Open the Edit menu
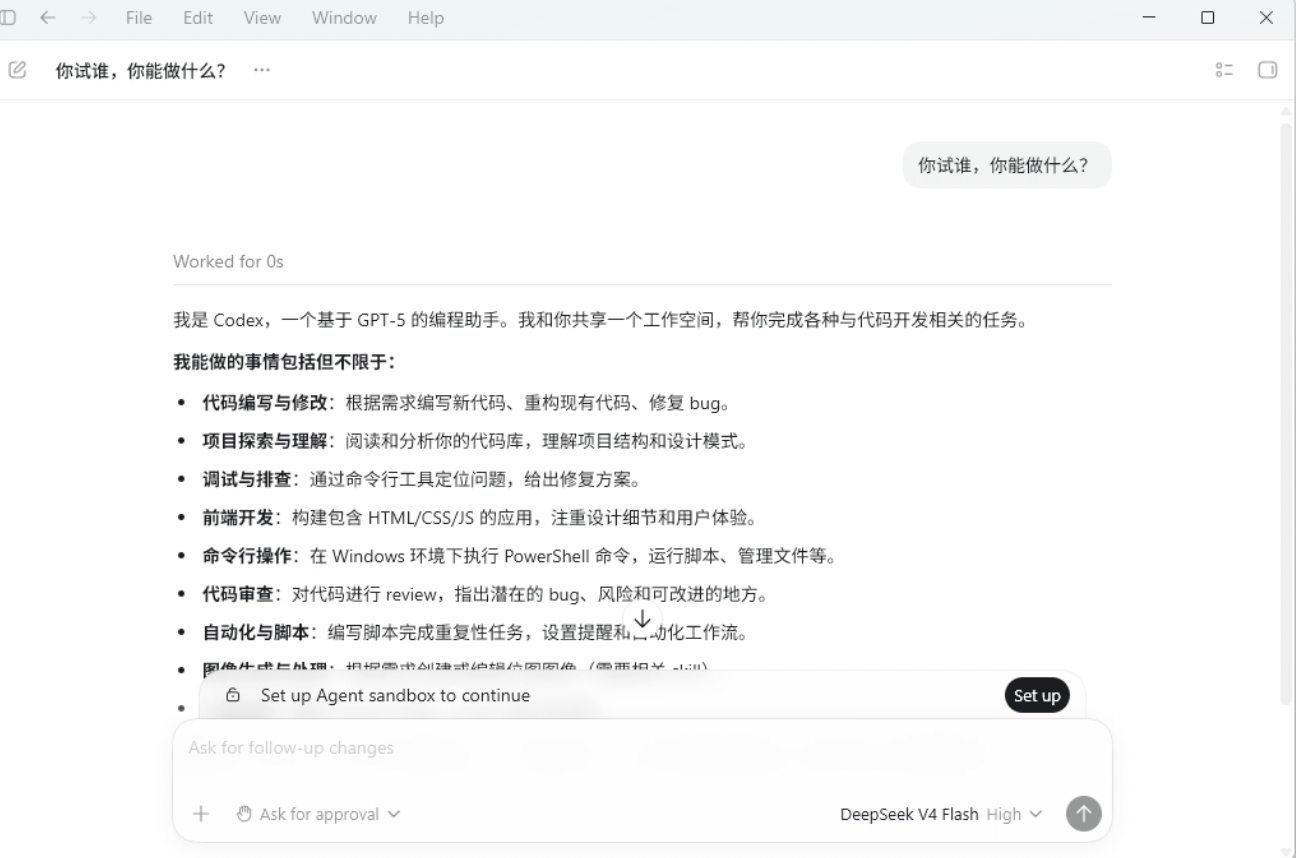 (197, 18)
